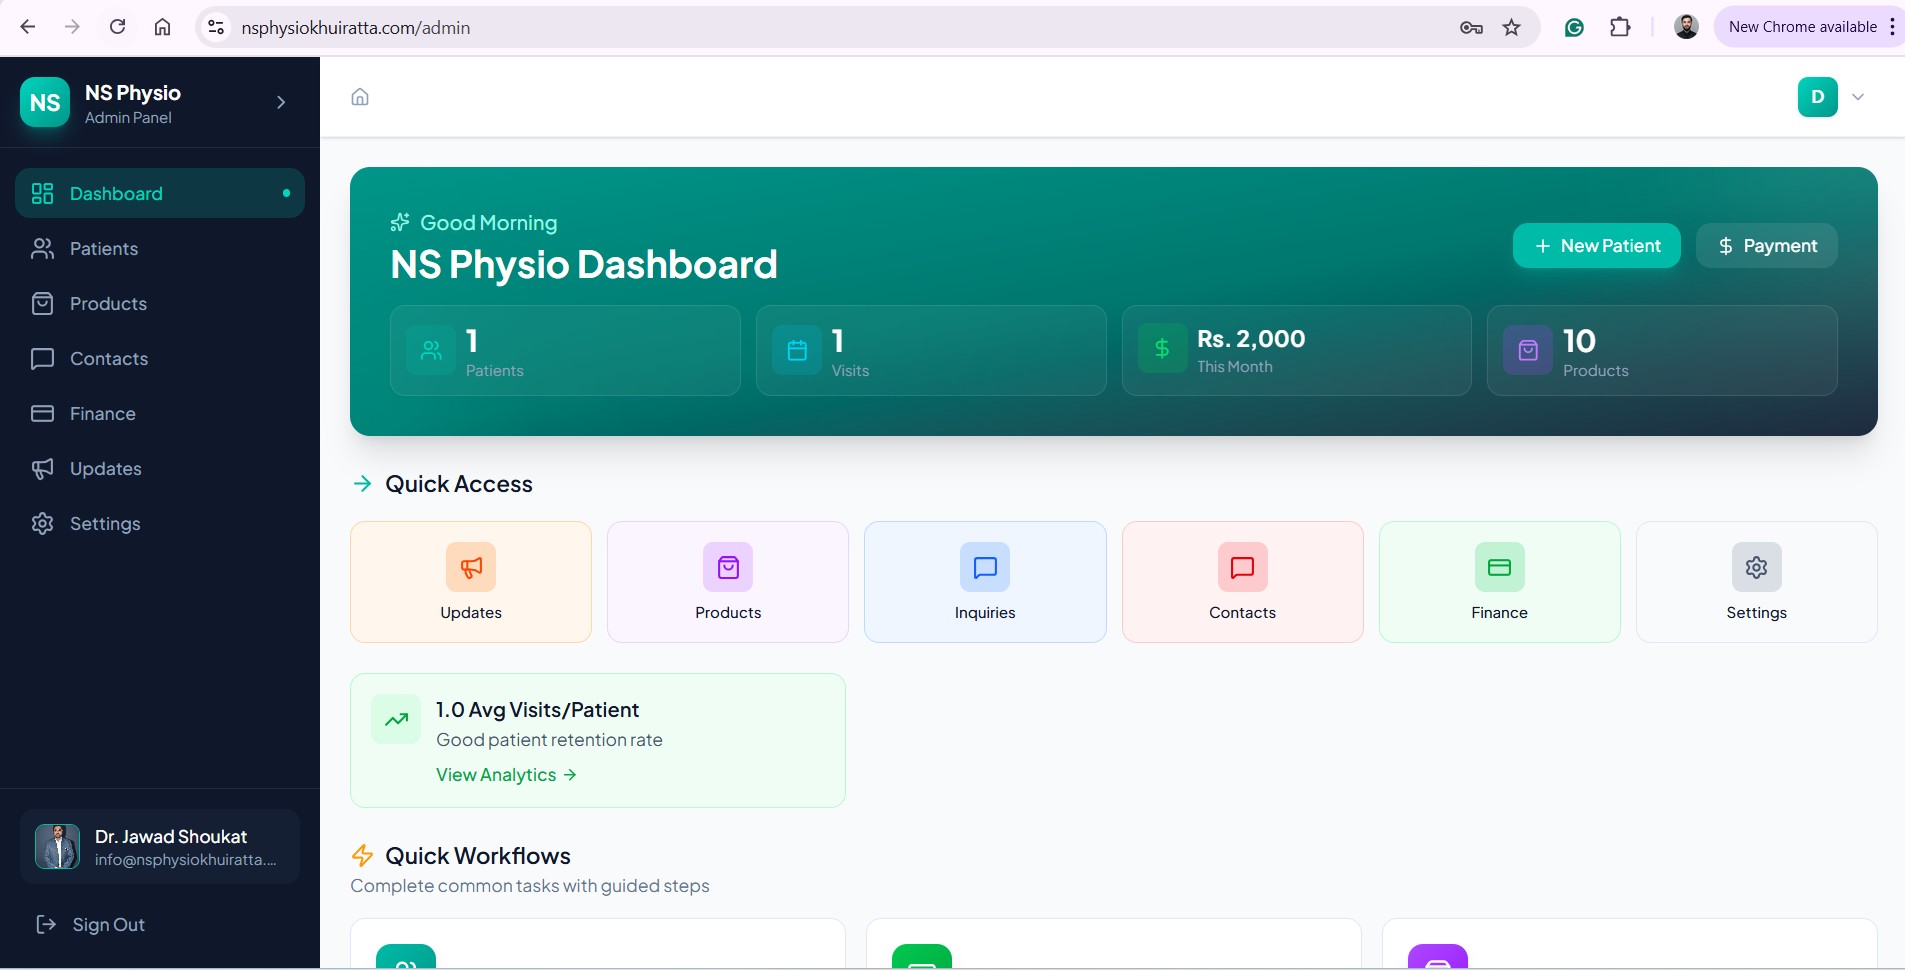Screen dimensions: 1905x970
Task: Select Finance in the sidebar menu
Action: pos(102,414)
